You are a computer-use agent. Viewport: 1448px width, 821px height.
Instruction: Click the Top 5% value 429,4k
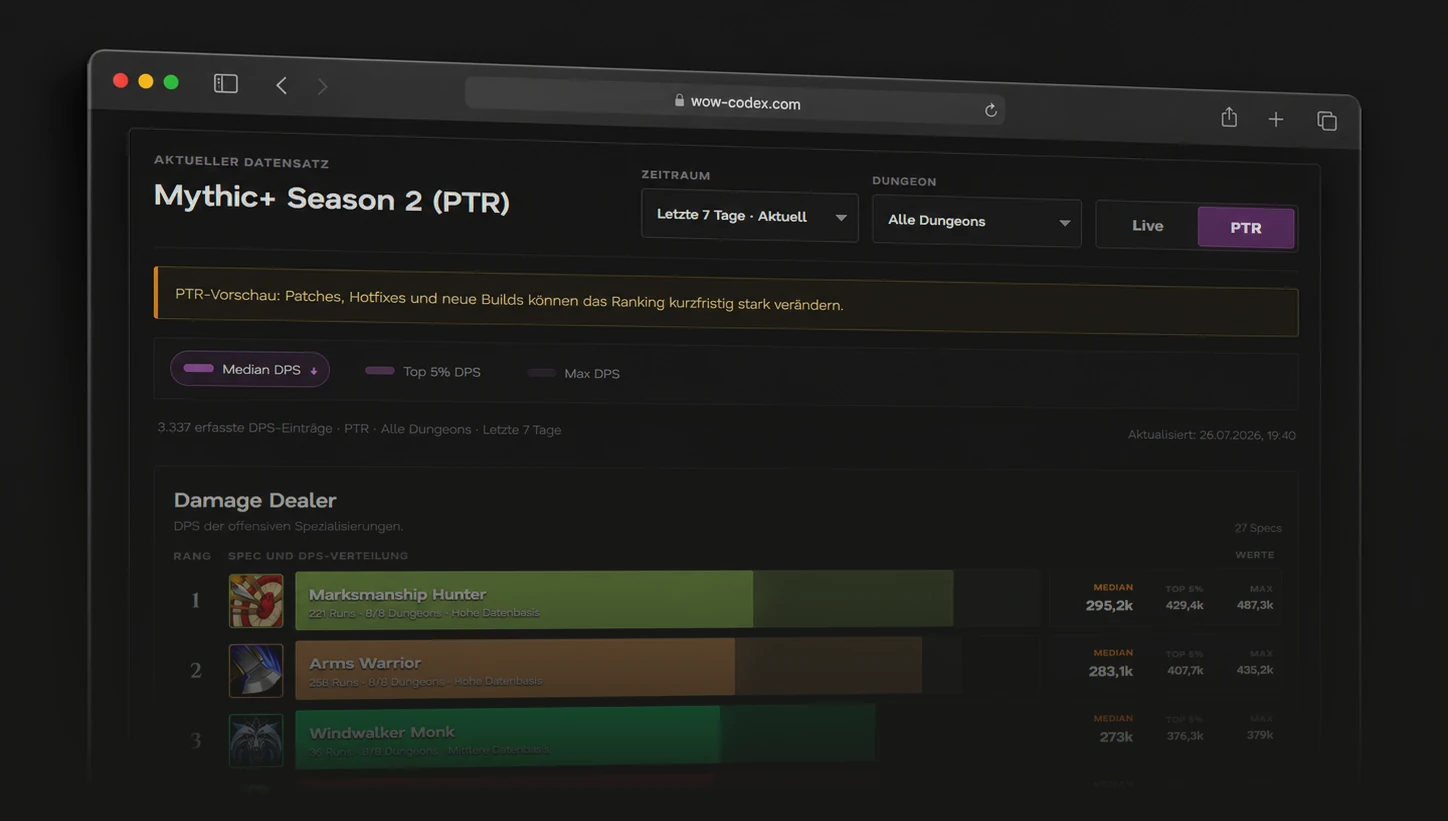[1185, 605]
